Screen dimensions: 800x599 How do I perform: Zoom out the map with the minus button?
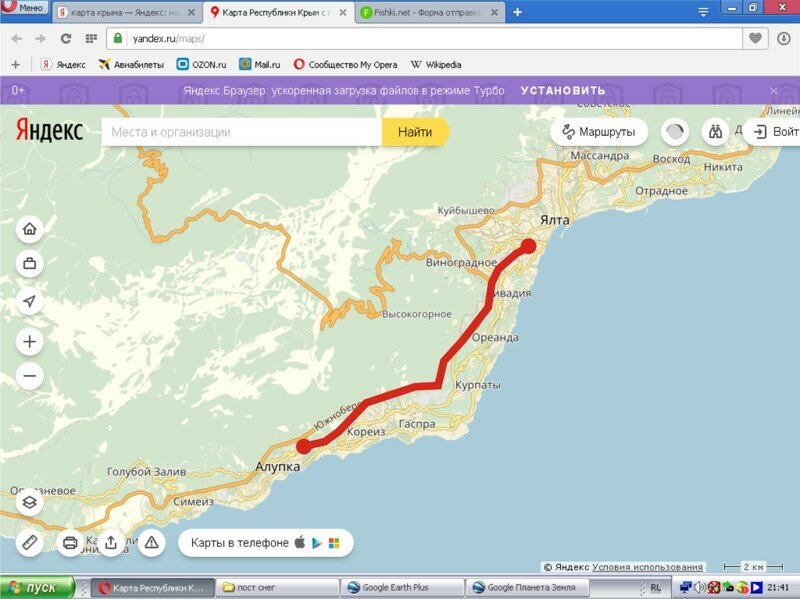pos(30,376)
